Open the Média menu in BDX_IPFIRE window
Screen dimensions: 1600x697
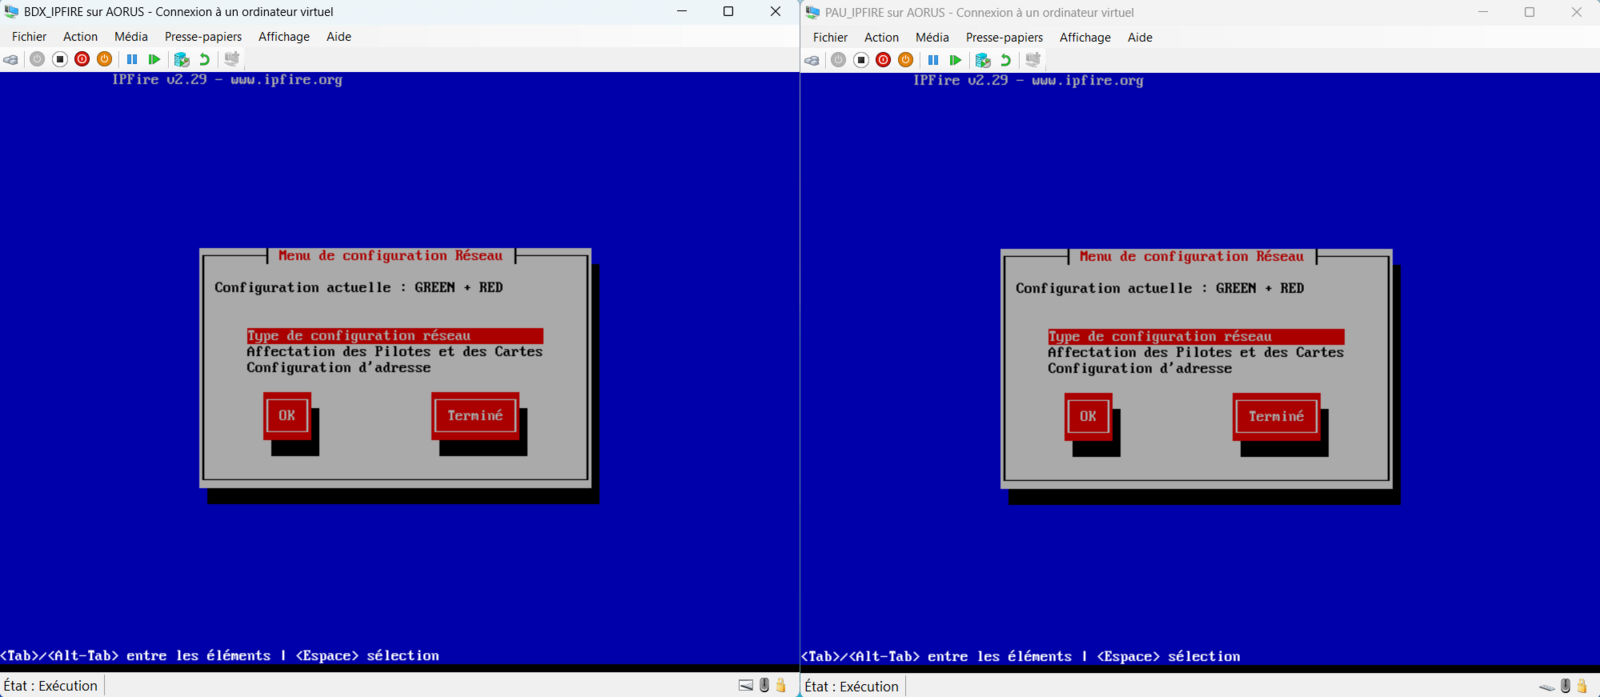coord(131,37)
